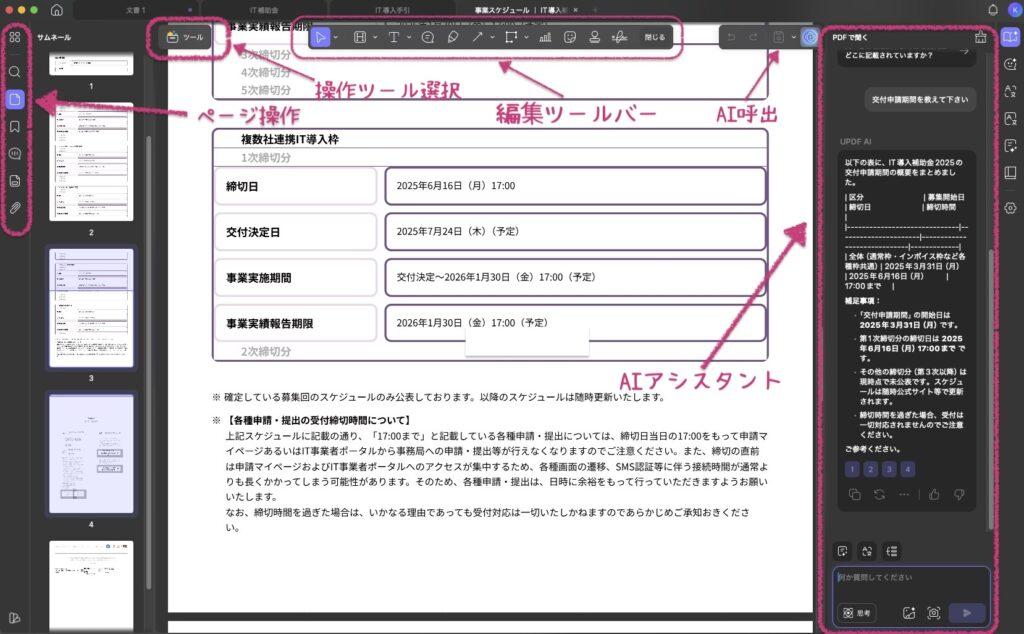The height and width of the screenshot is (634, 1024).
Task: Select the pencil drawing tool
Action: coord(453,37)
